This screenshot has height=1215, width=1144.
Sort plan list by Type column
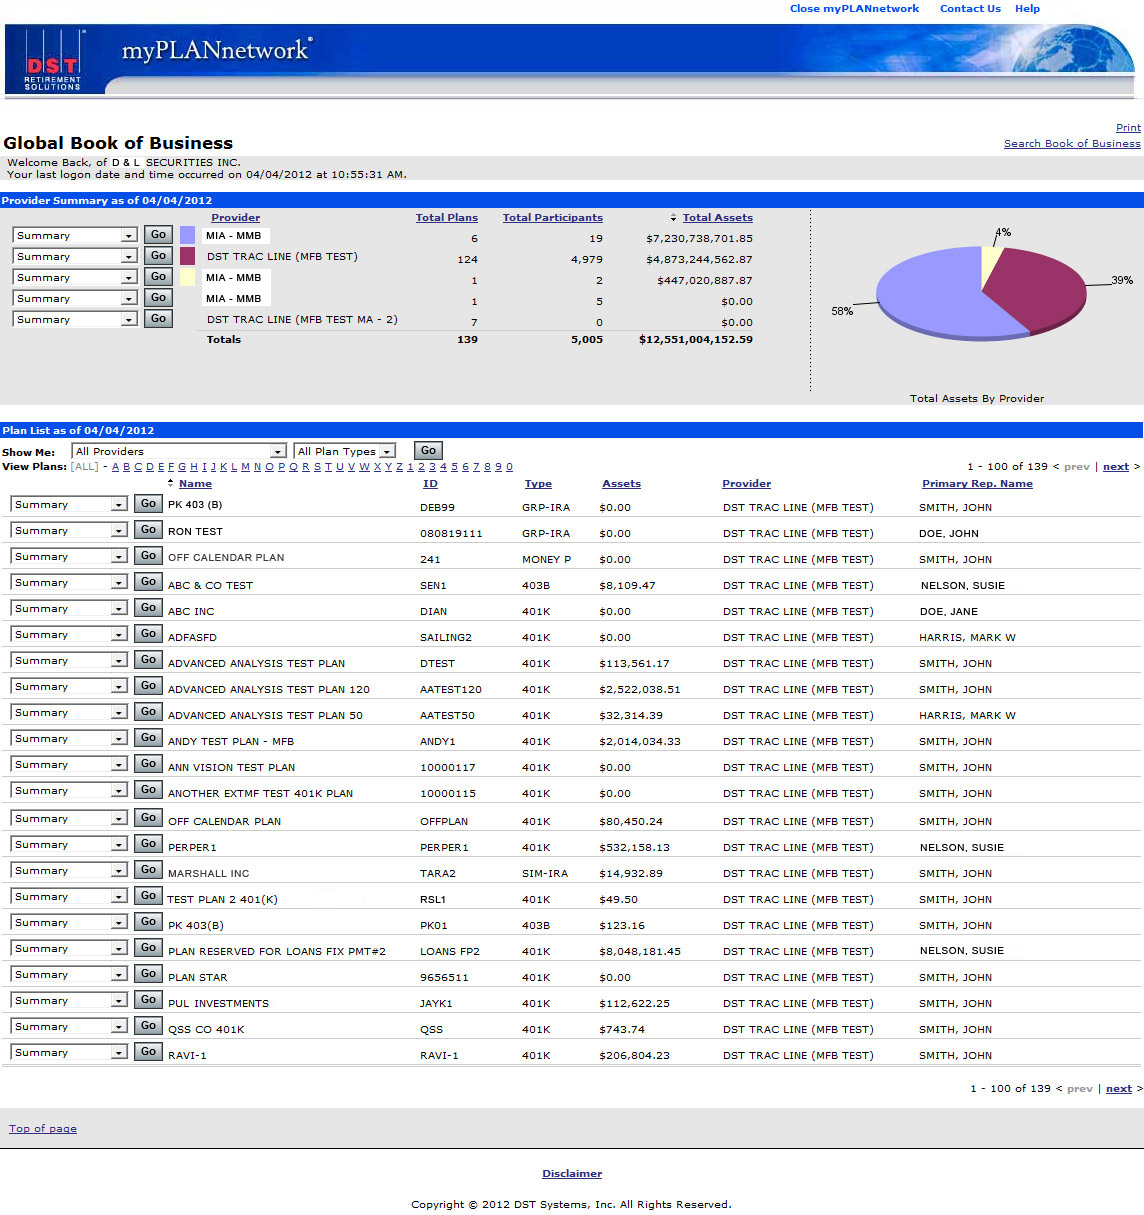point(538,484)
